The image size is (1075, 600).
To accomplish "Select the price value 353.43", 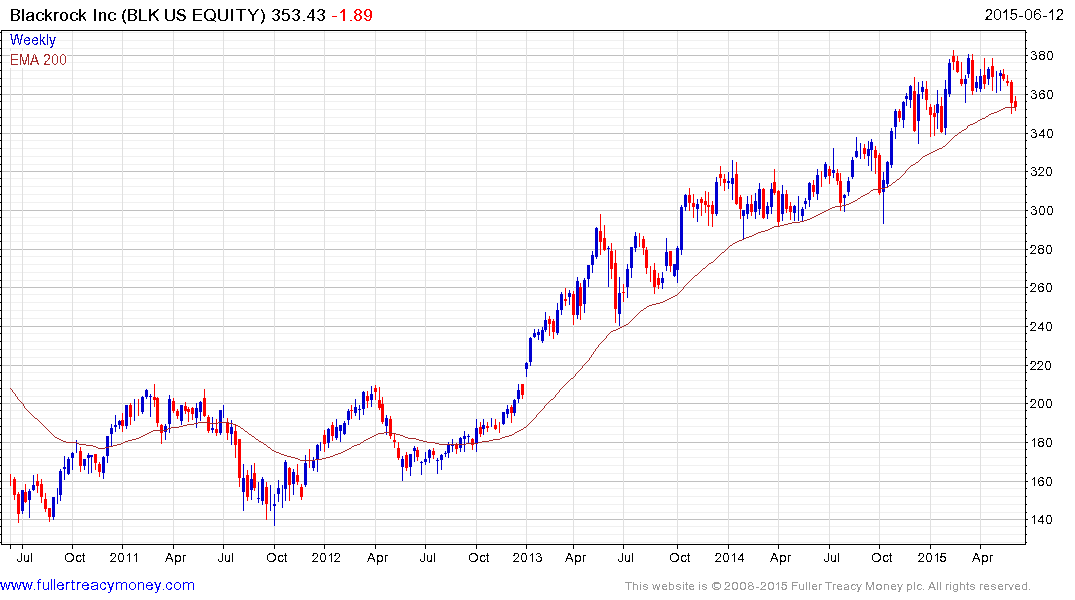I will (x=298, y=15).
